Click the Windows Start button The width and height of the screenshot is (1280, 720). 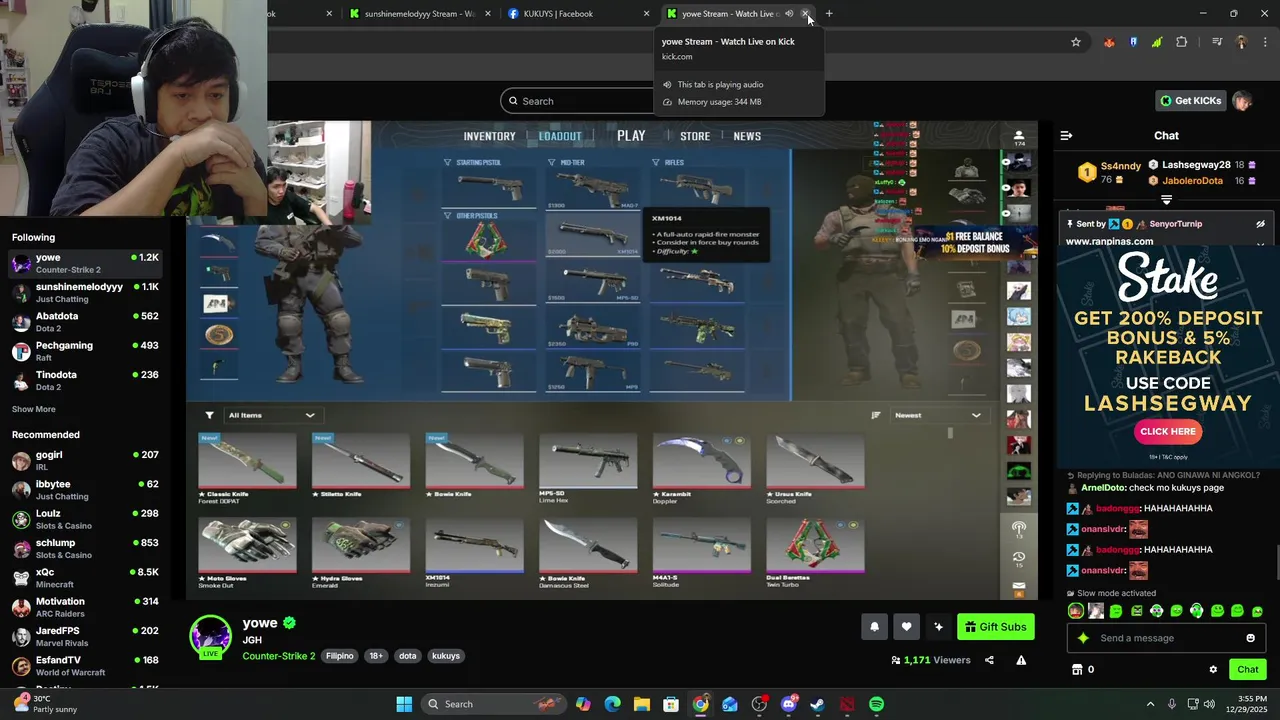point(404,704)
